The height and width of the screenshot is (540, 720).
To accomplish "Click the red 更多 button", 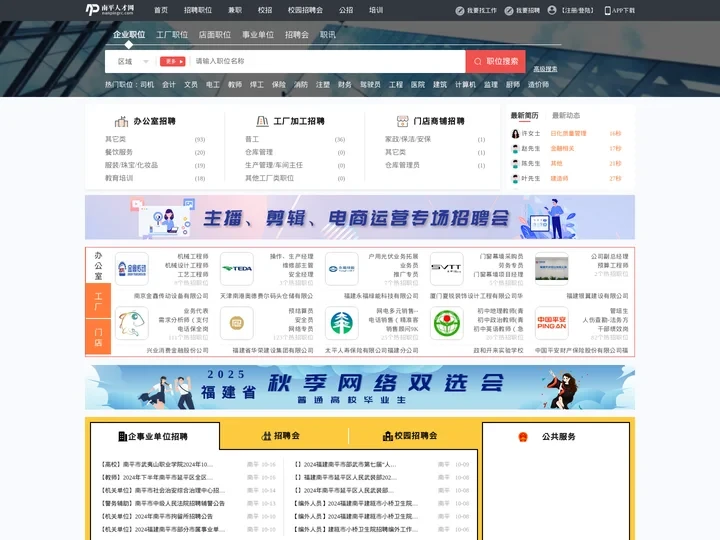I will (172, 62).
